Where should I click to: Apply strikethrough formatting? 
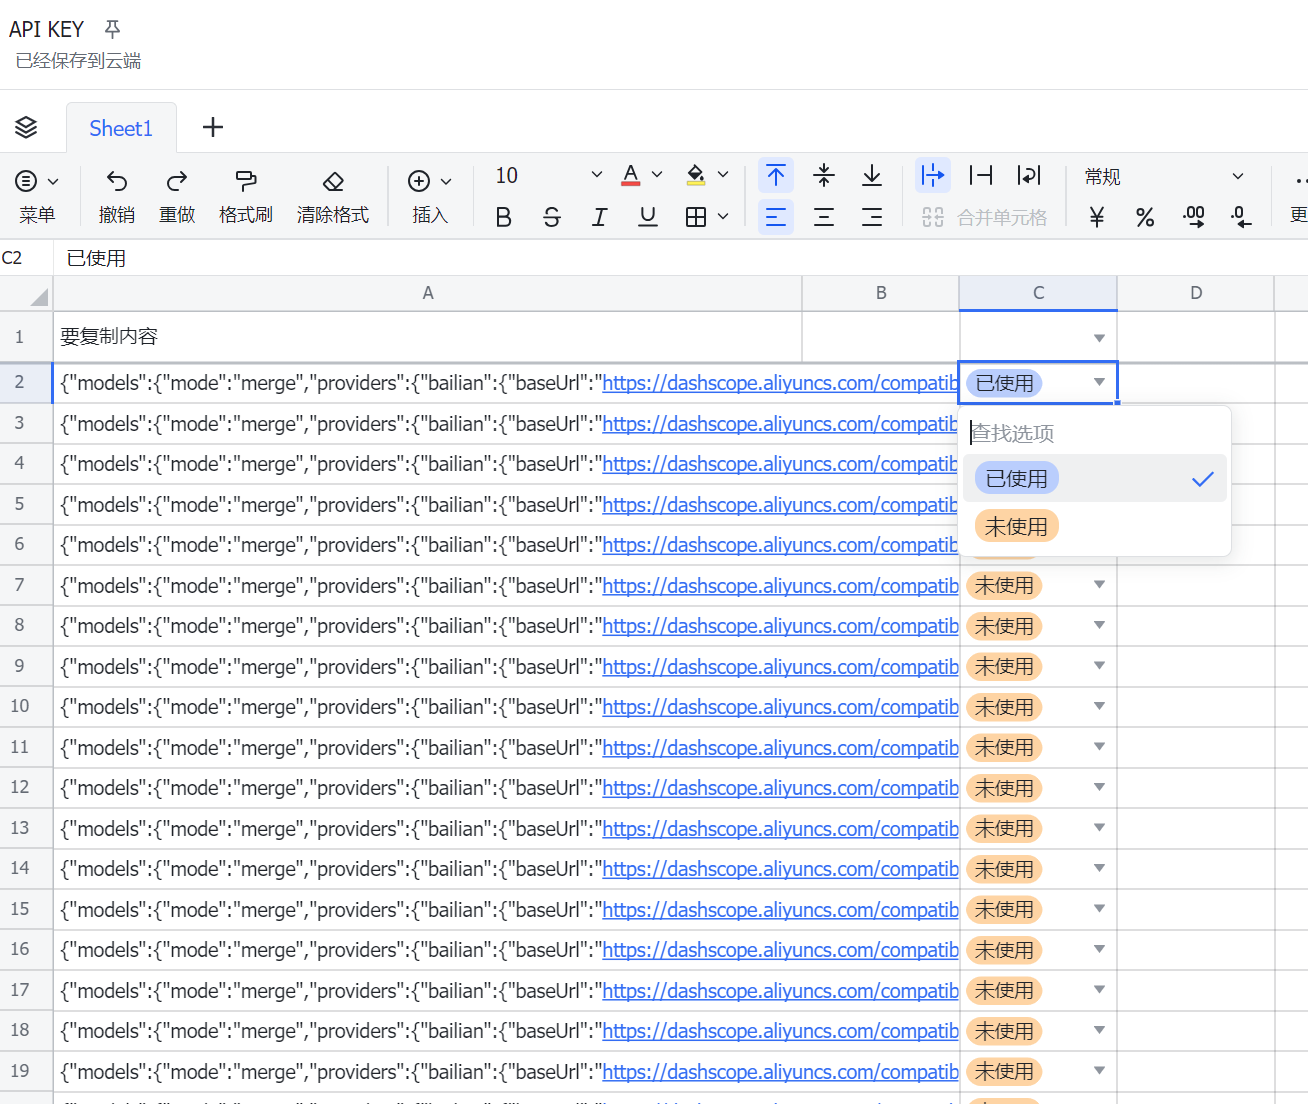[x=551, y=217]
